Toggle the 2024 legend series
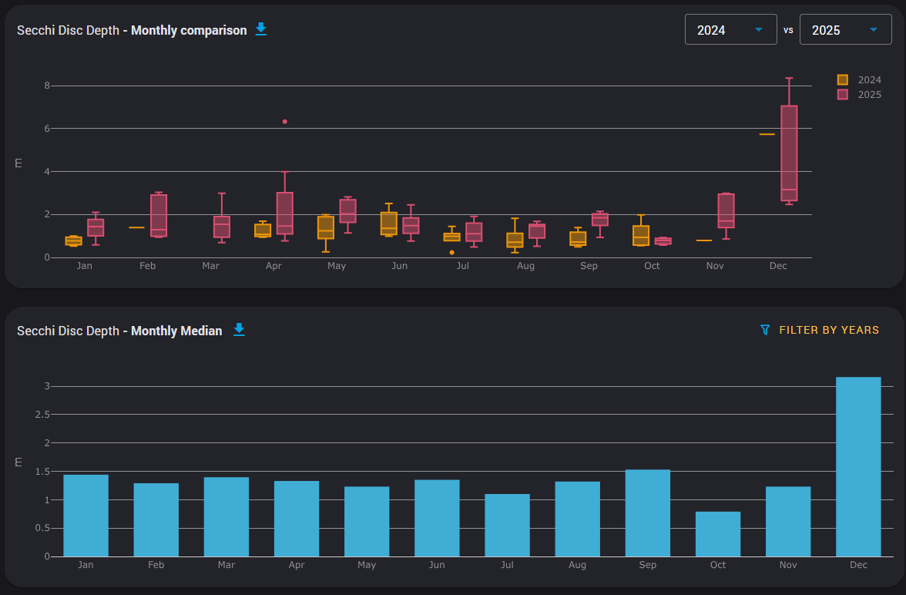This screenshot has width=906, height=595. pyautogui.click(x=859, y=80)
